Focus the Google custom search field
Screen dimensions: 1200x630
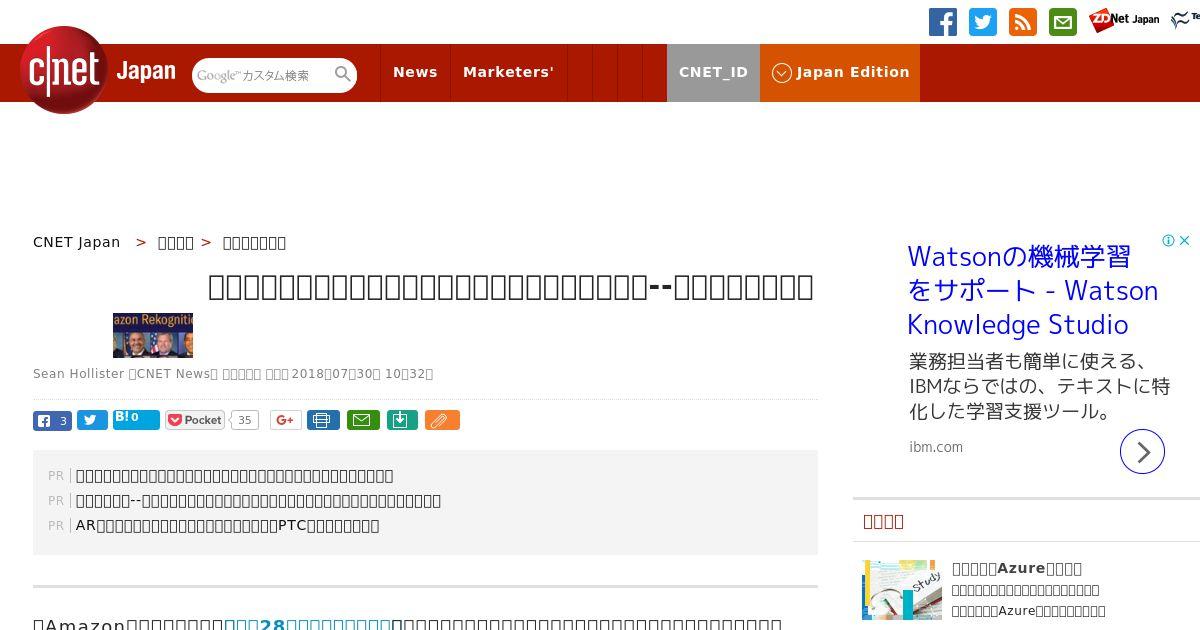click(262, 75)
